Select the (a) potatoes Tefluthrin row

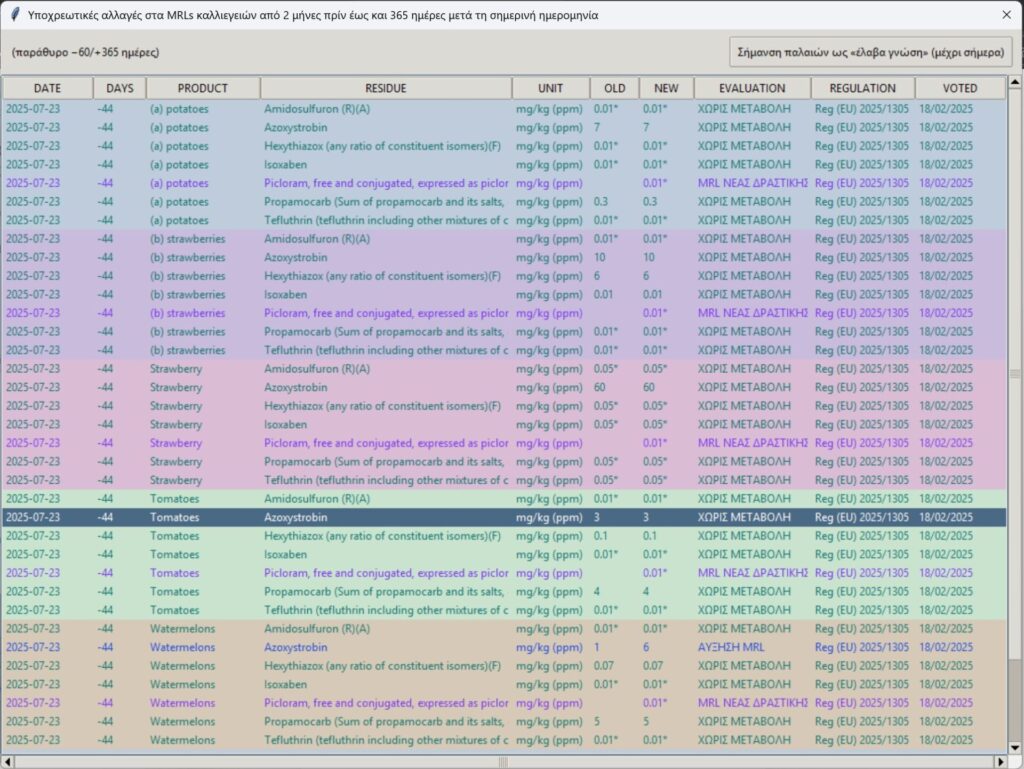pos(504,221)
